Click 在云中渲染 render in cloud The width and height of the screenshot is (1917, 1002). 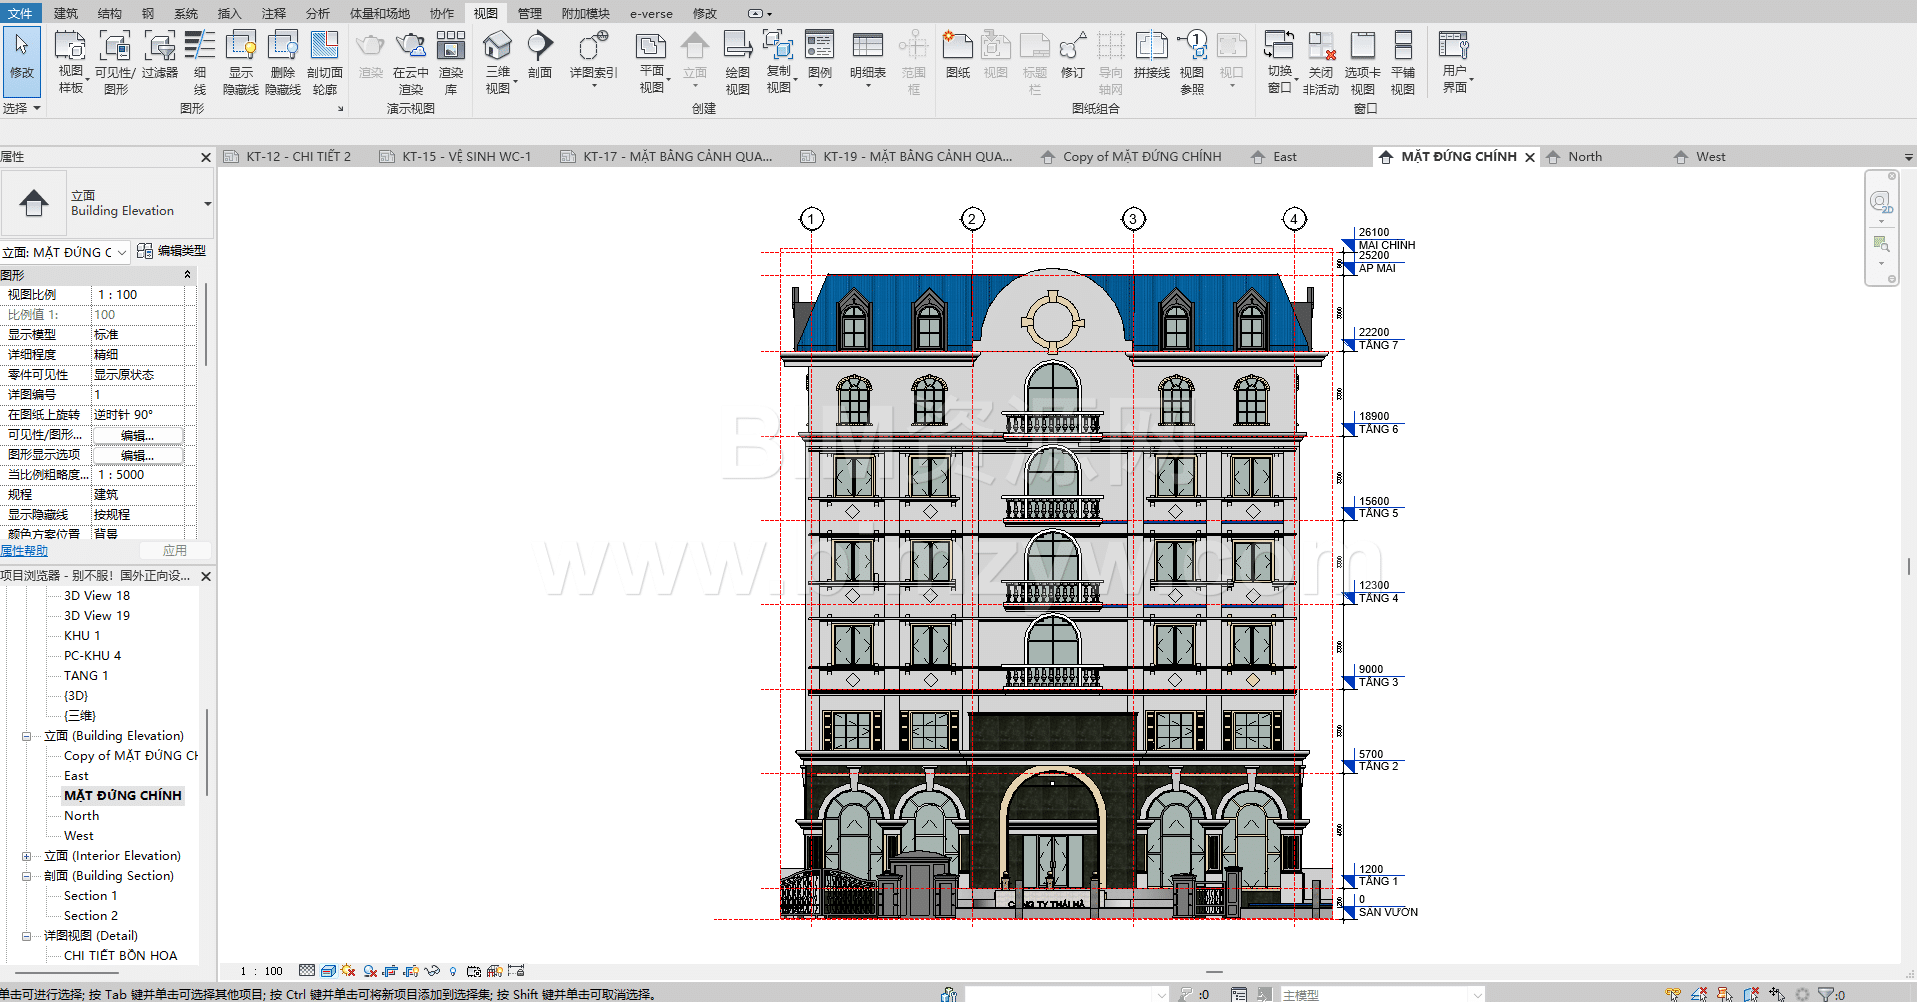(x=410, y=62)
